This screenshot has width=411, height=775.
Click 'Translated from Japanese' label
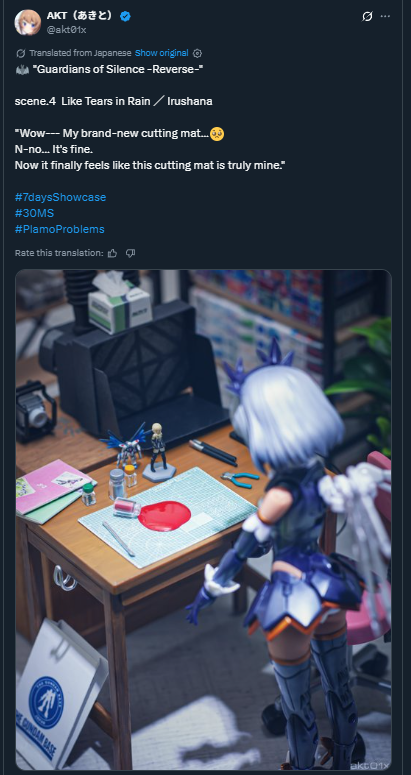[80, 53]
